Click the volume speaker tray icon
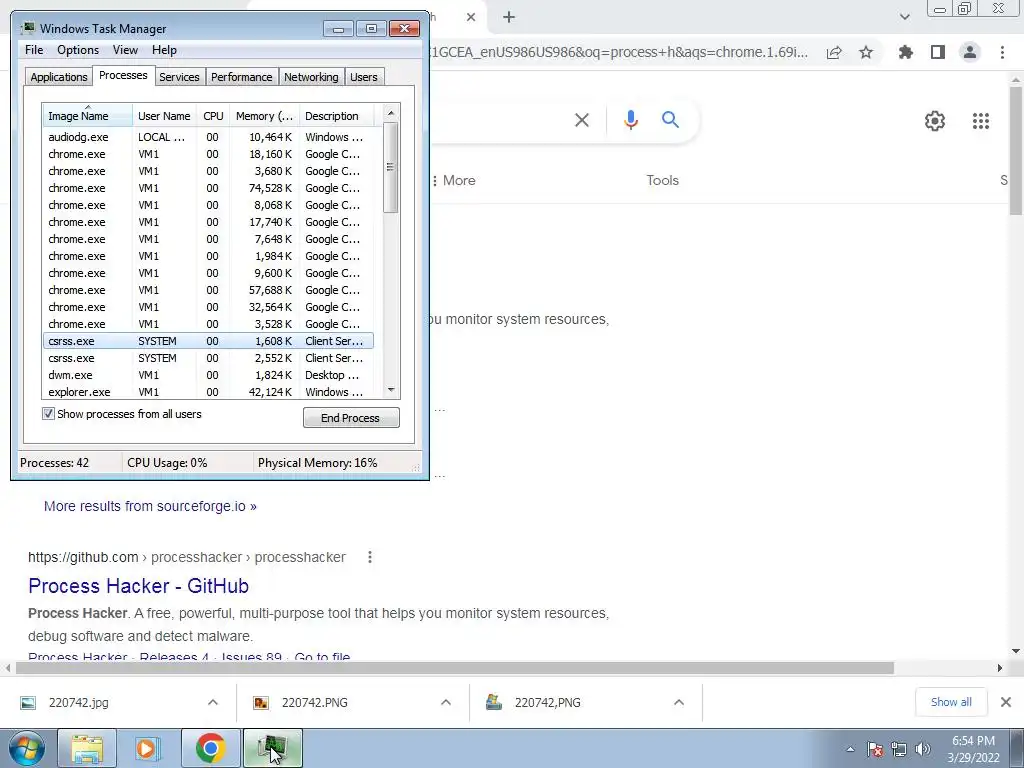Screen dimensions: 1024x768 [923, 749]
